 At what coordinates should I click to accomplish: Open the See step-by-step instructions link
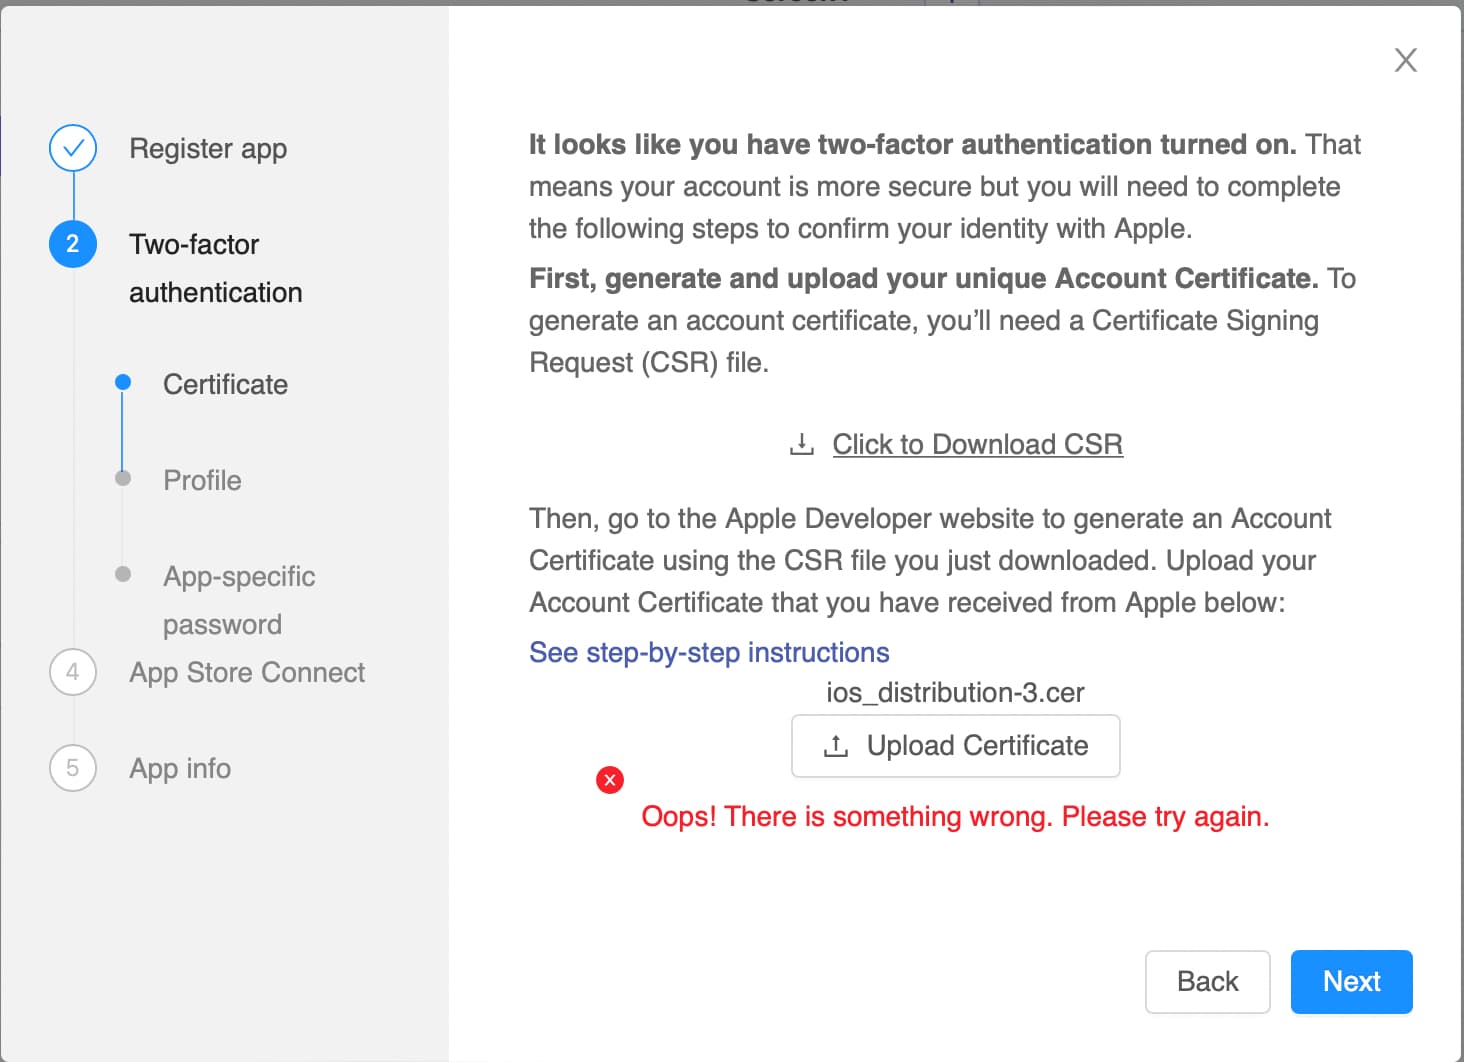[x=709, y=653]
